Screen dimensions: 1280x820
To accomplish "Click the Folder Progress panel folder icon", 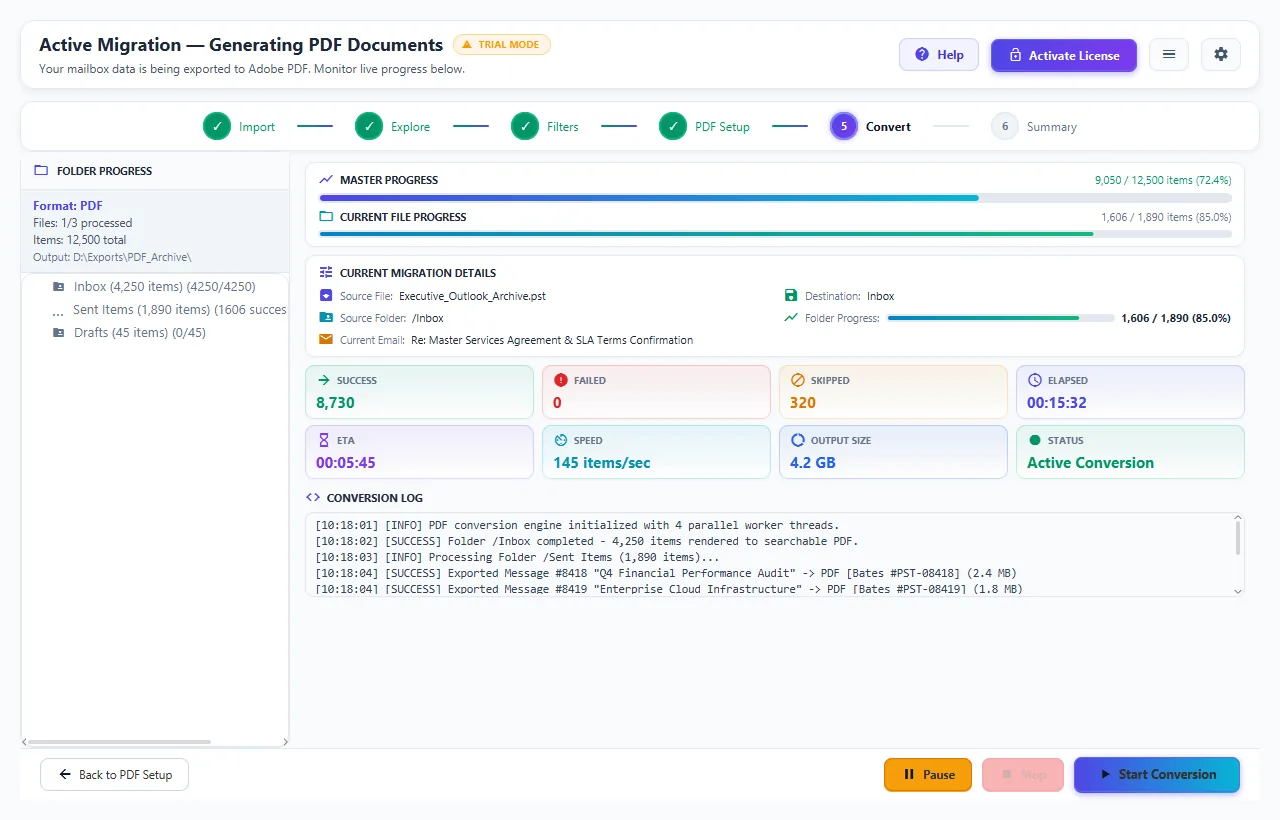I will click(x=41, y=171).
